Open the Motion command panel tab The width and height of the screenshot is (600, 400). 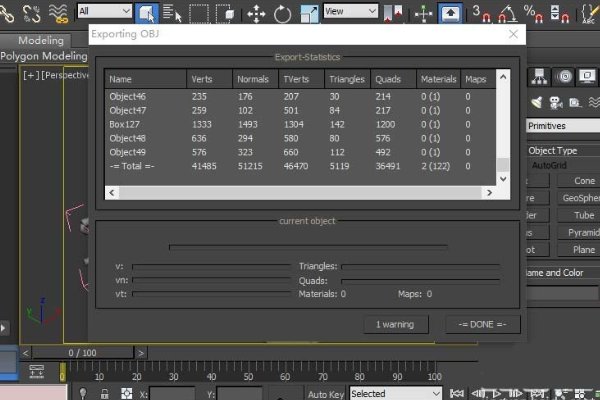(565, 77)
